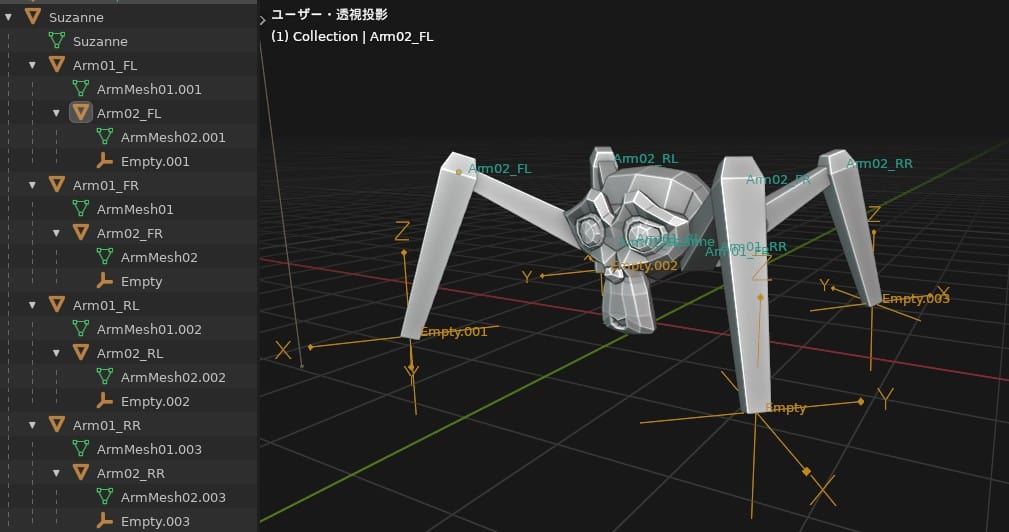This screenshot has height=532, width=1009.
Task: Click the Arm01_FL object icon
Action: pos(57,64)
